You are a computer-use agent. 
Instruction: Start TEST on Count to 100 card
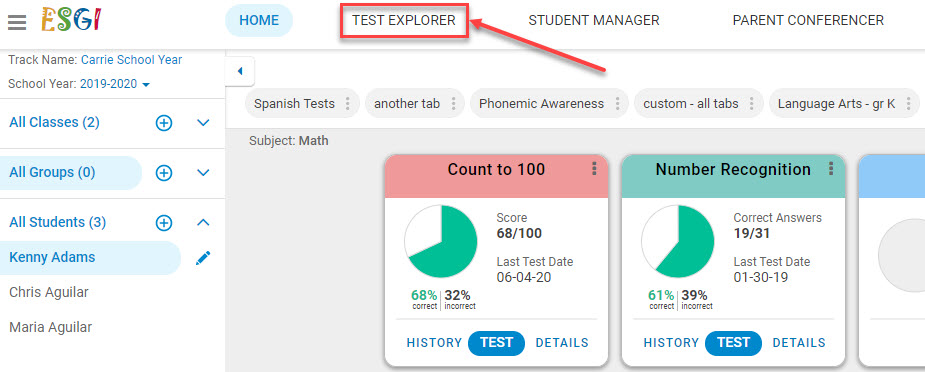[496, 343]
